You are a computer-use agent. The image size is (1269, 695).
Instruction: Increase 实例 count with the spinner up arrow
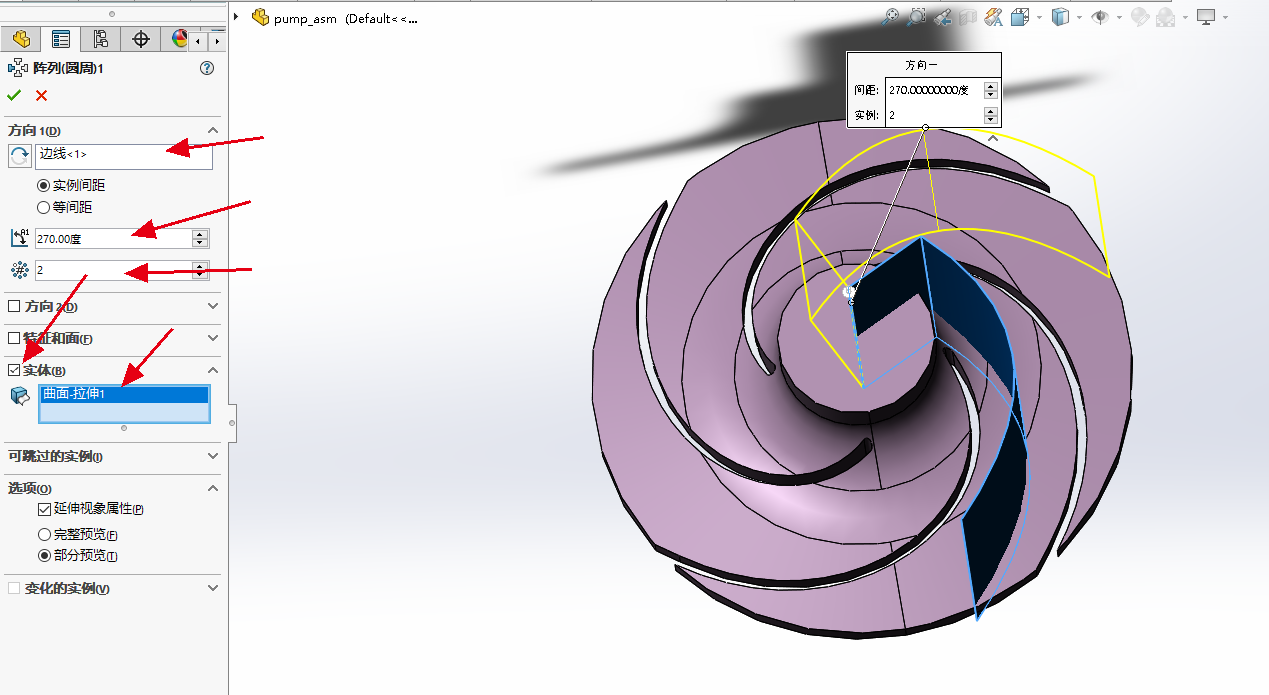pos(200,264)
